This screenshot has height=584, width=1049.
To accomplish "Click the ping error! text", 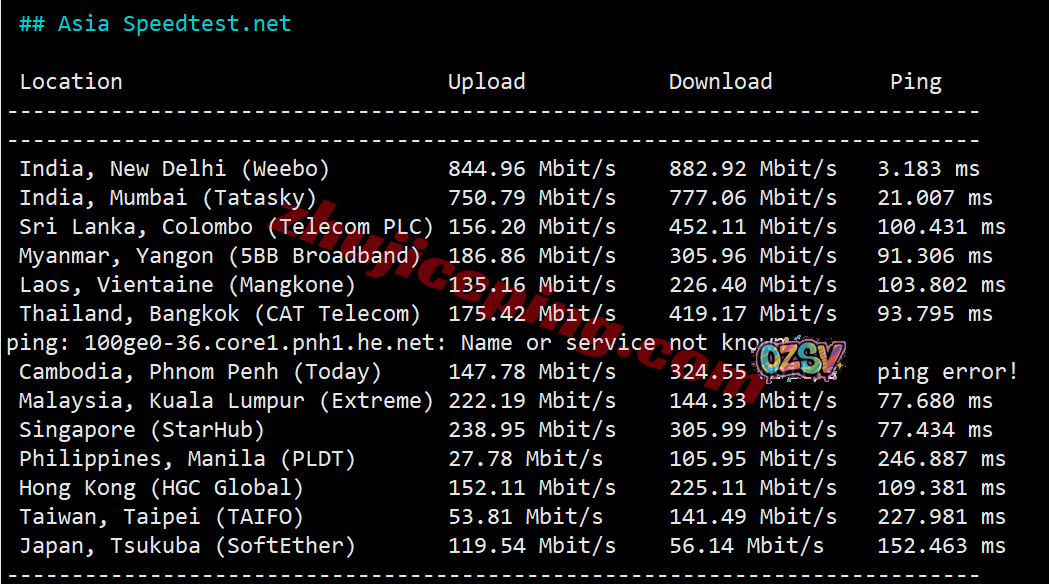I will (947, 372).
